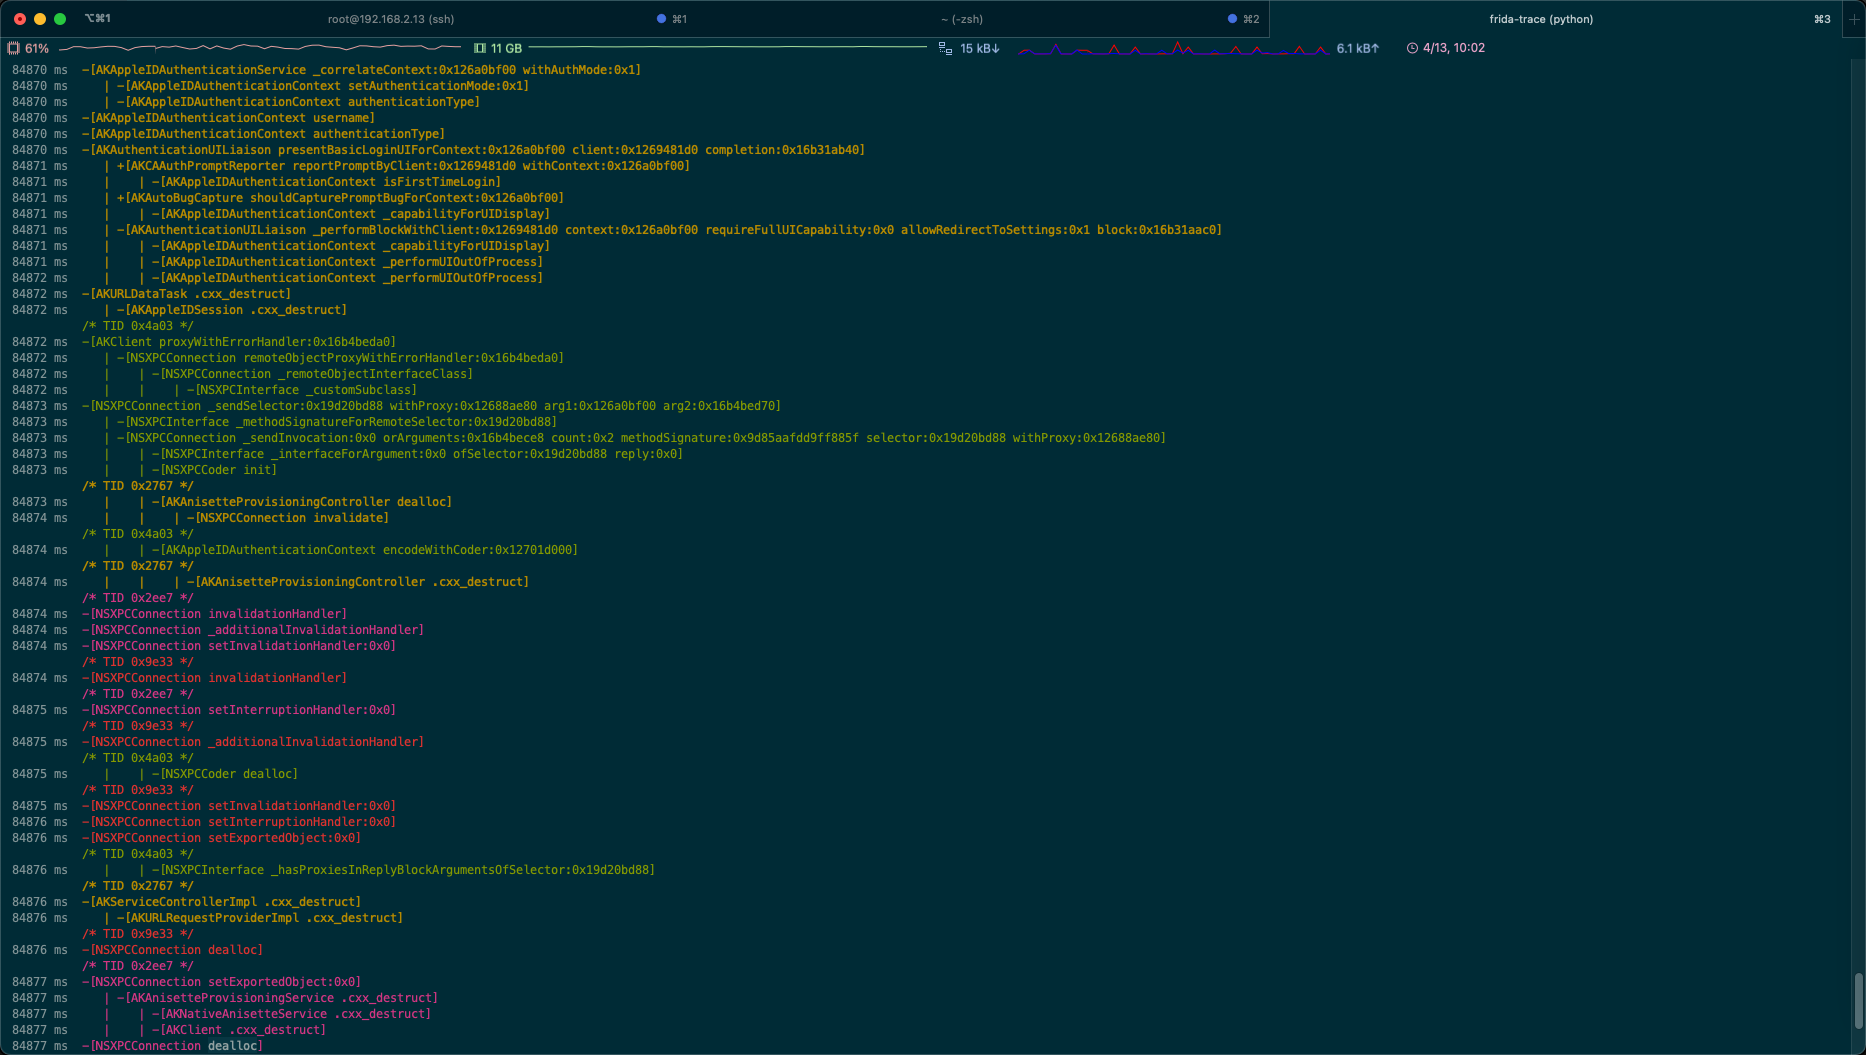Click the setAuthenticationMode:0x1 trace line
Image resolution: width=1866 pixels, height=1055 pixels.
click(323, 86)
